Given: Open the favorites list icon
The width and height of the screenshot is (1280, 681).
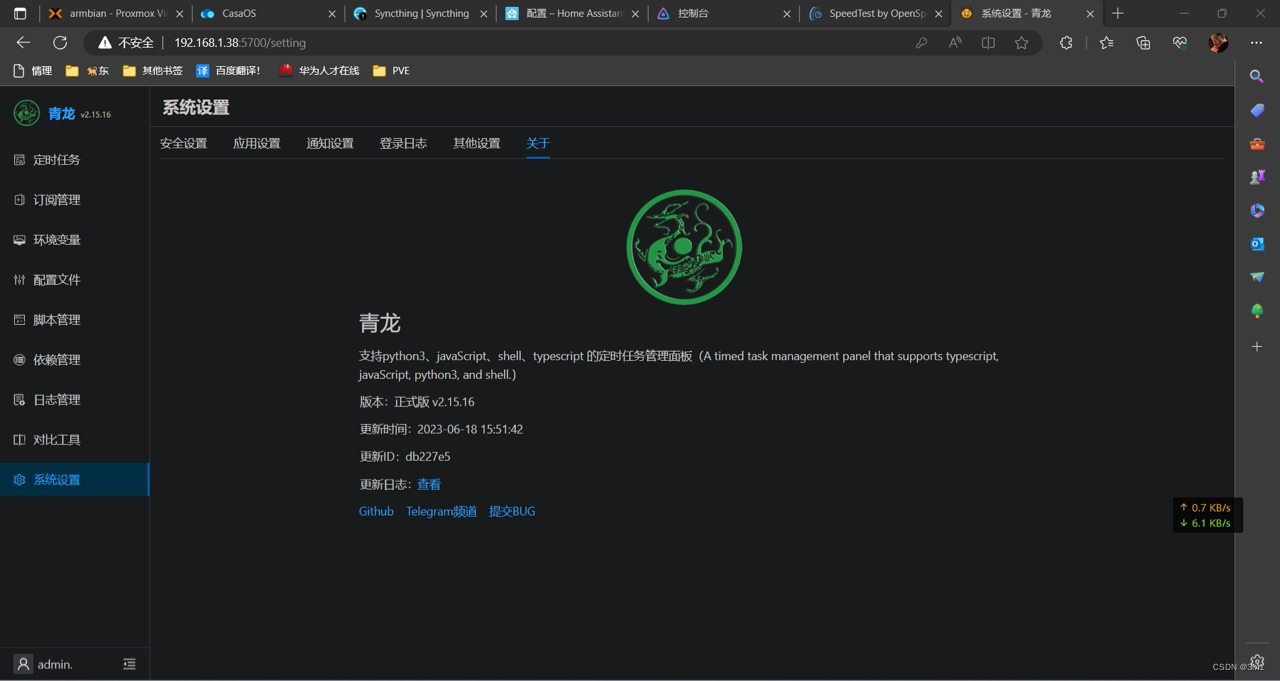Looking at the screenshot, I should 1106,43.
